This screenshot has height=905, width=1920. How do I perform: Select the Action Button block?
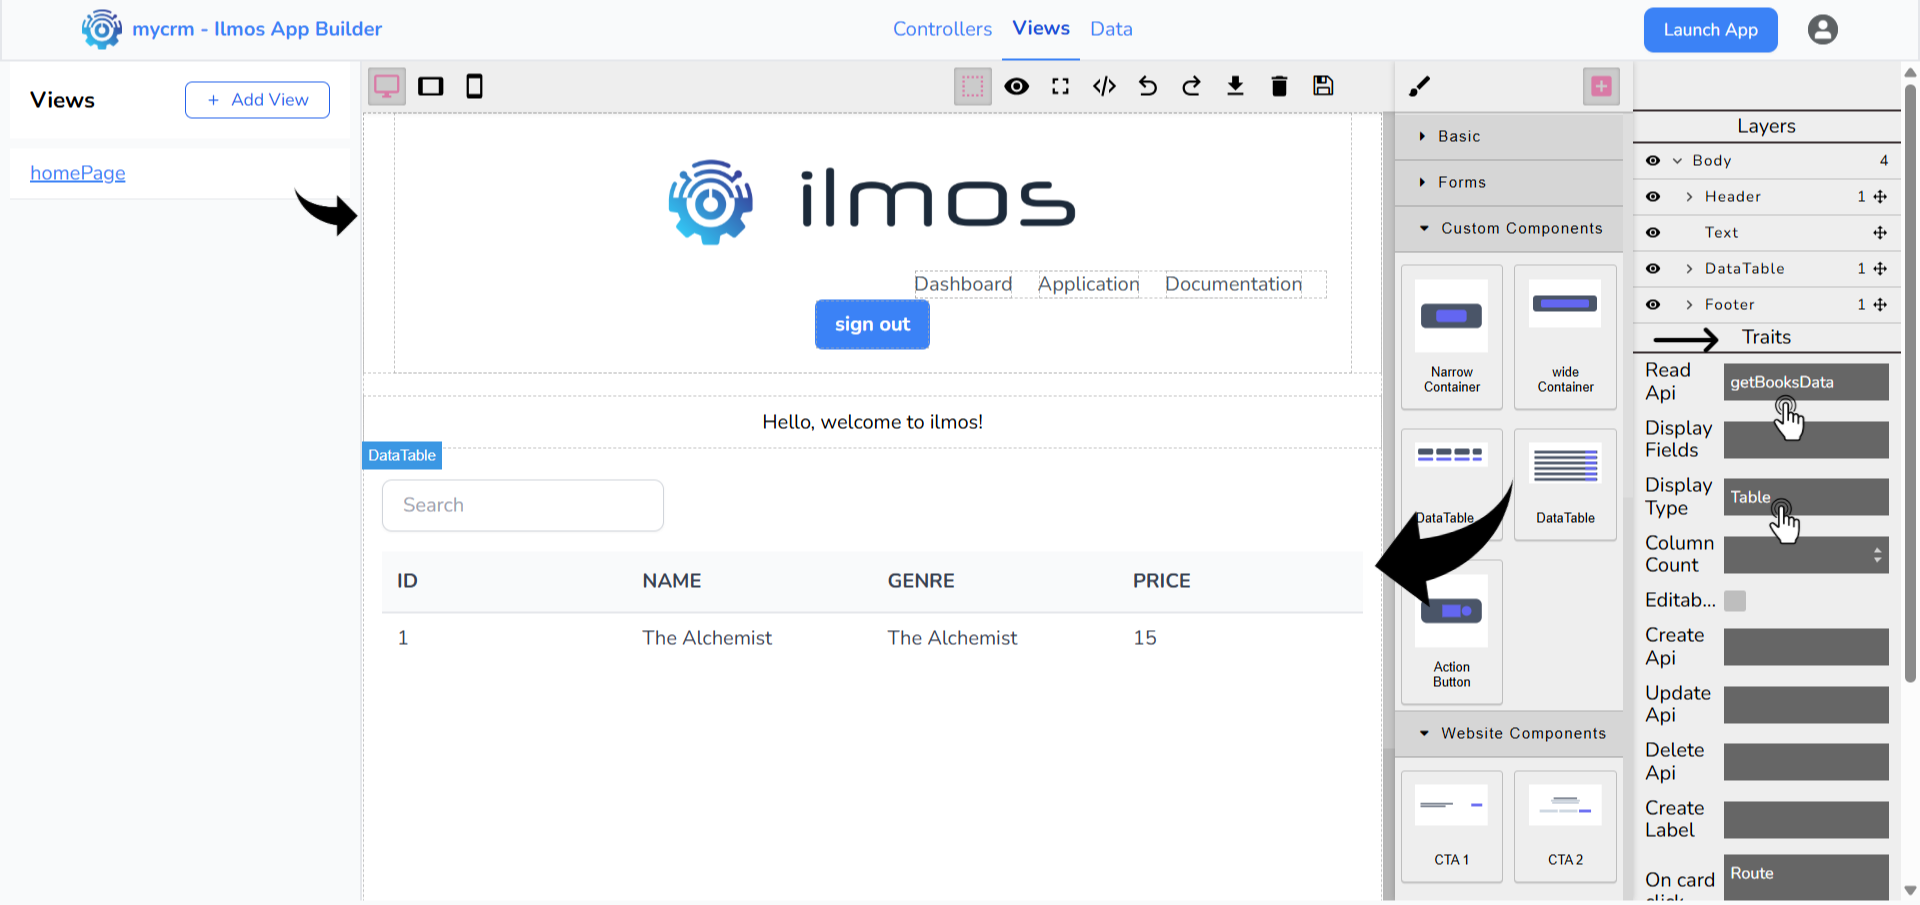point(1452,632)
